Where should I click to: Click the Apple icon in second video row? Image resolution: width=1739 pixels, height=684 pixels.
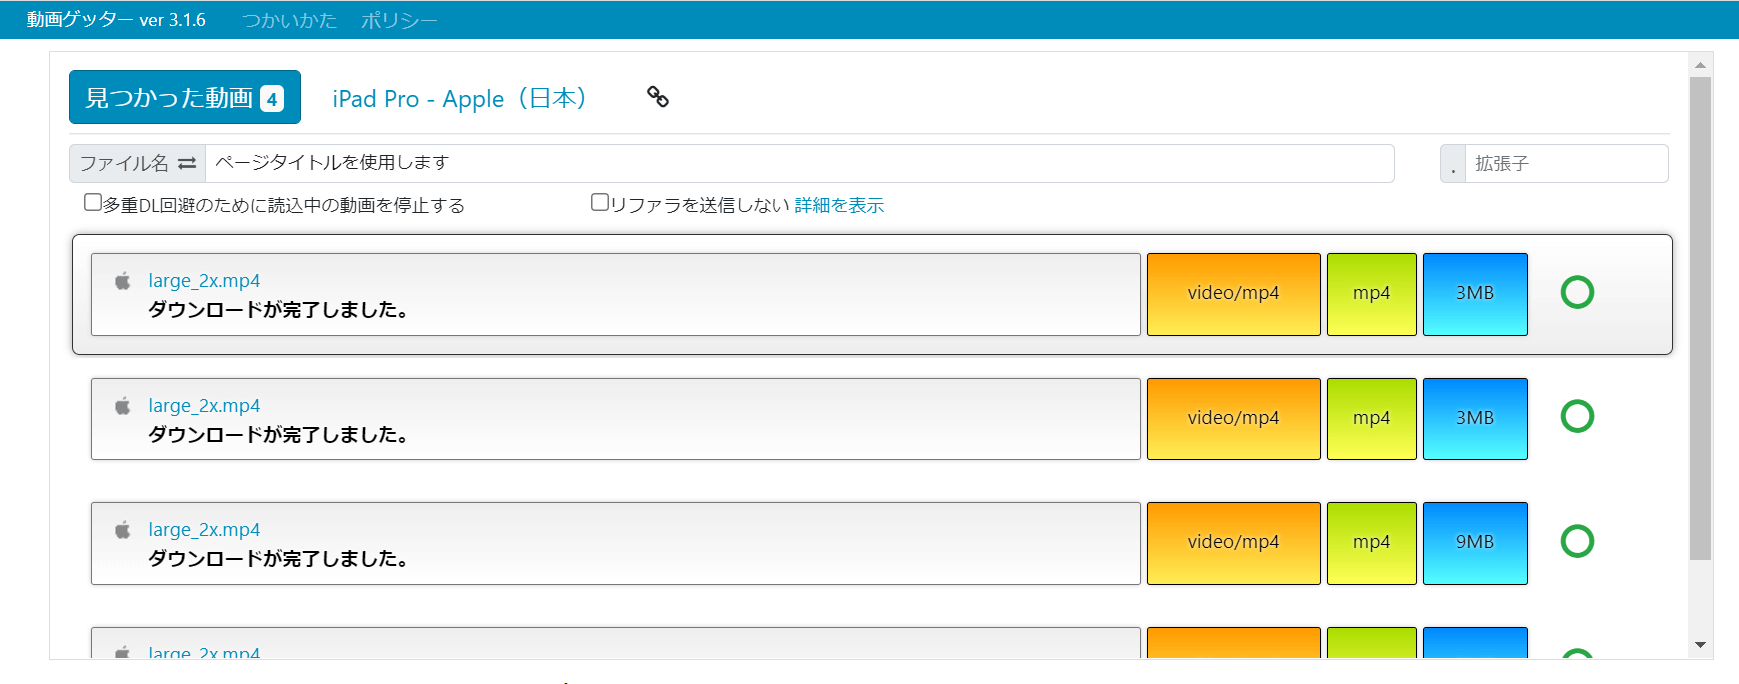(122, 406)
